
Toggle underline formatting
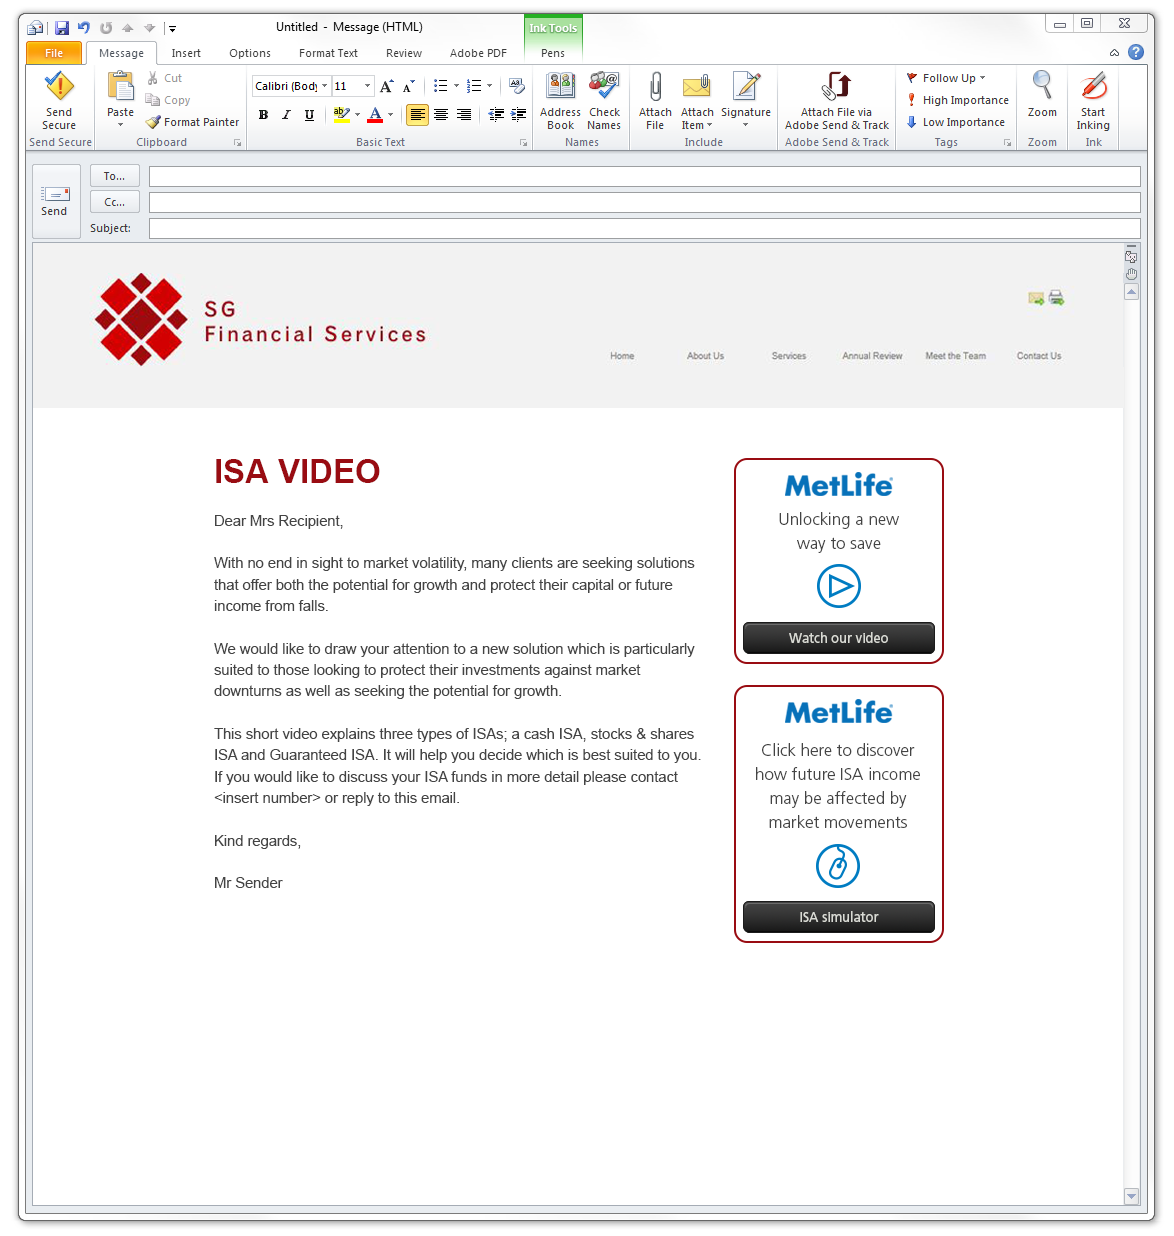[309, 115]
